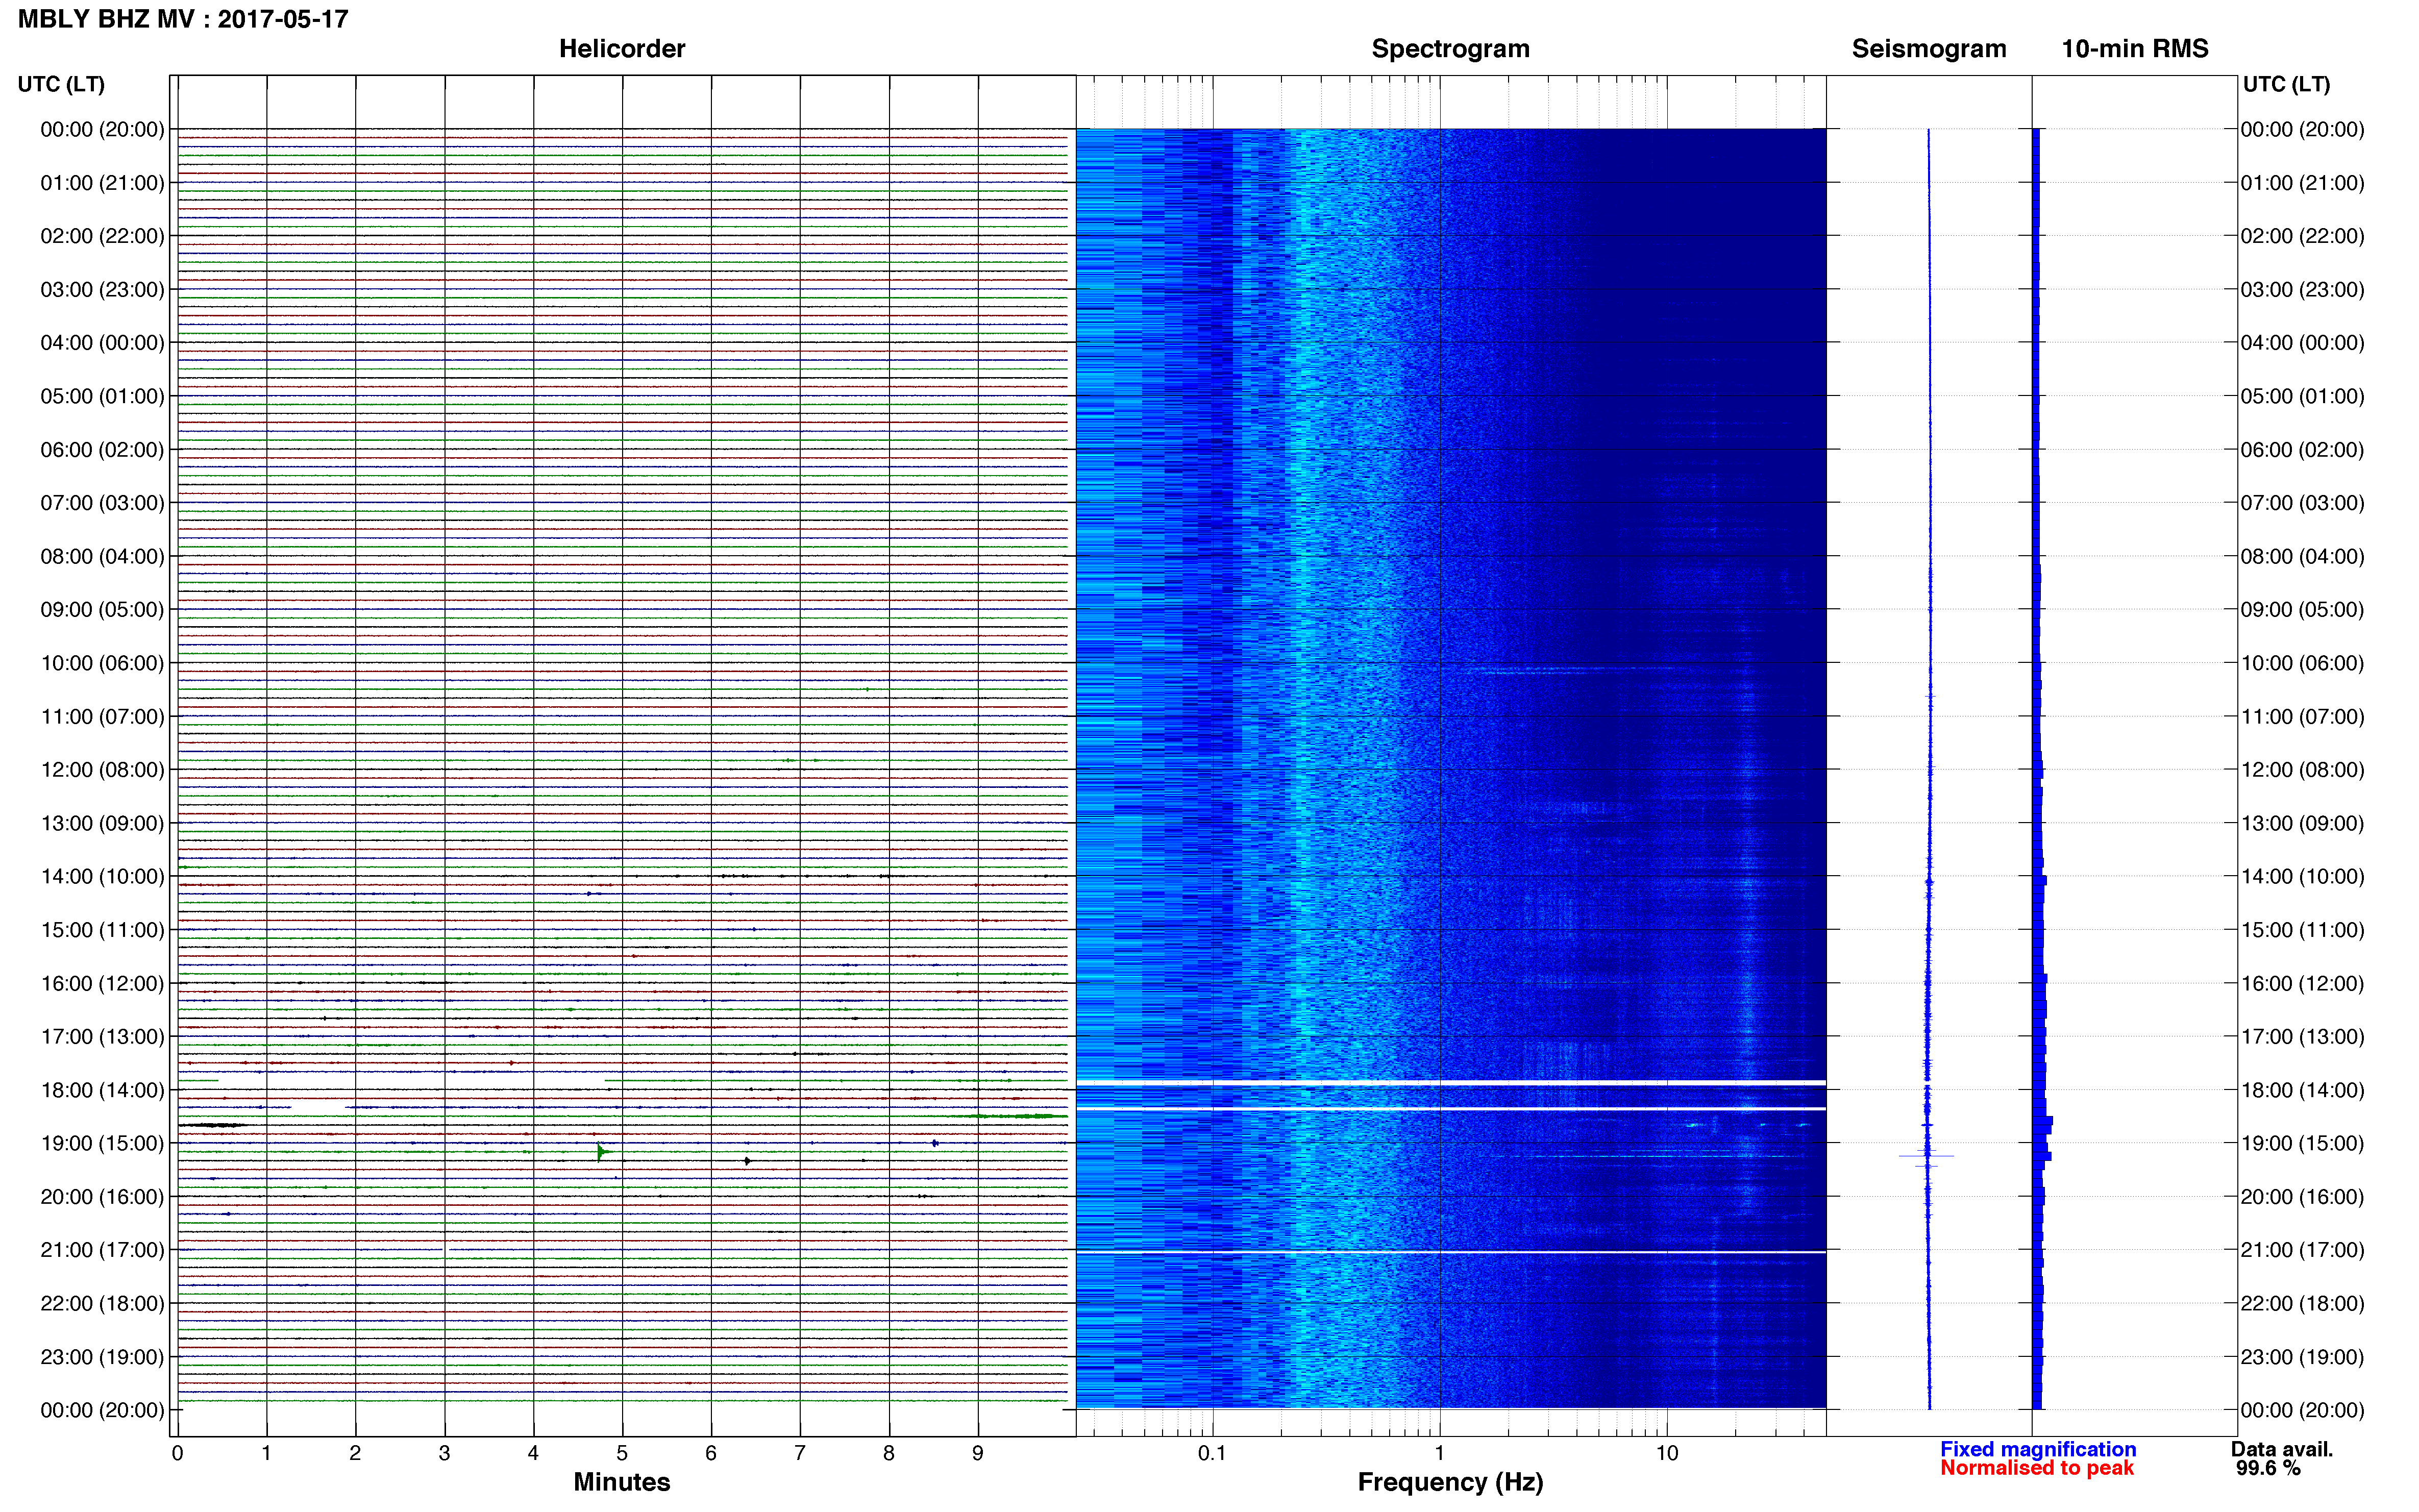This screenshot has height=1512, width=2419.
Task: Click minute tick label '0' on Helicorder axis
Action: tap(177, 1454)
